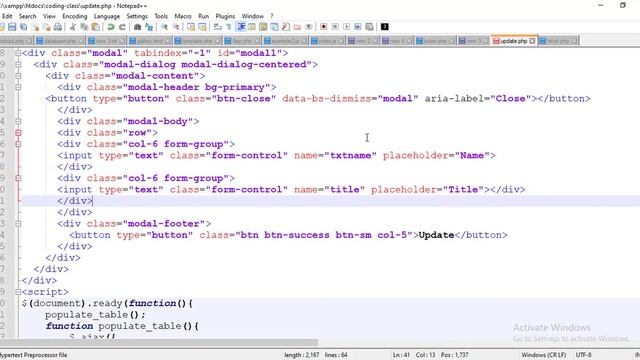
Task: Open the Search menu
Action: (27, 16)
